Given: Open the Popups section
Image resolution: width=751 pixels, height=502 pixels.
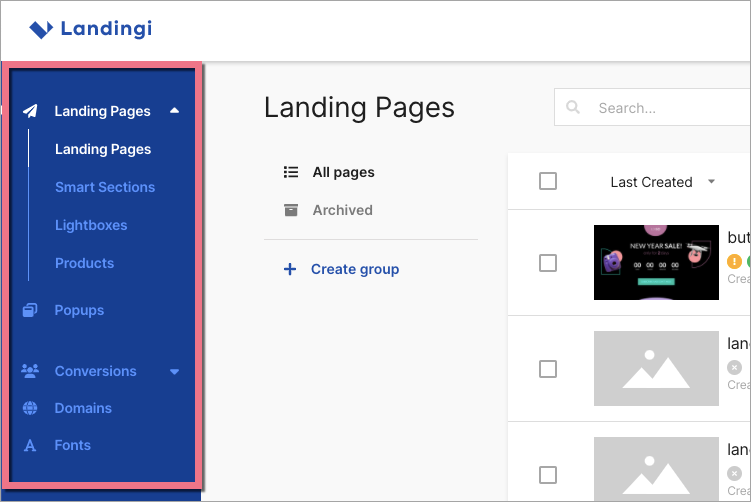Looking at the screenshot, I should [x=79, y=310].
